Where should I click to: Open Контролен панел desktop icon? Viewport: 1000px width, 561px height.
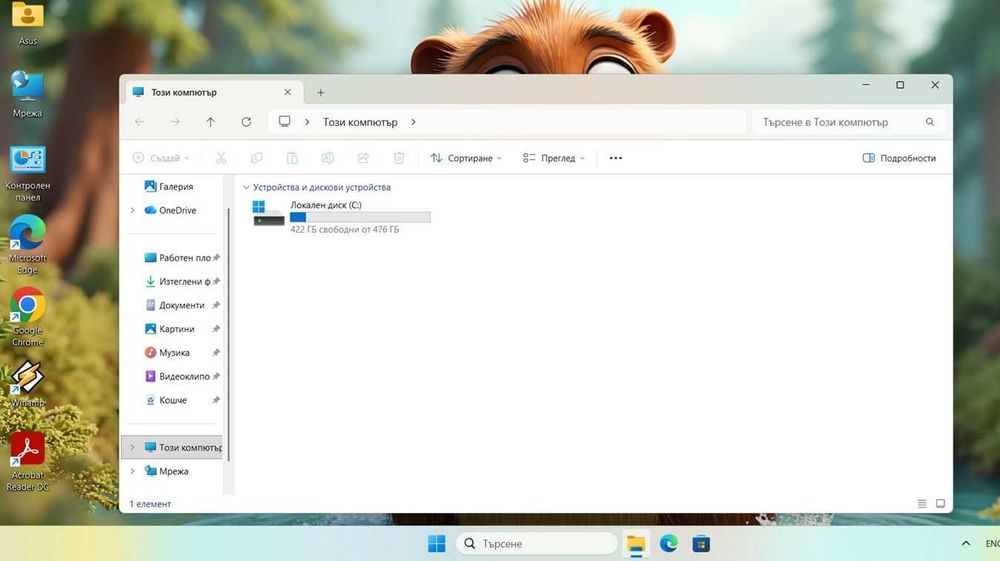27,173
